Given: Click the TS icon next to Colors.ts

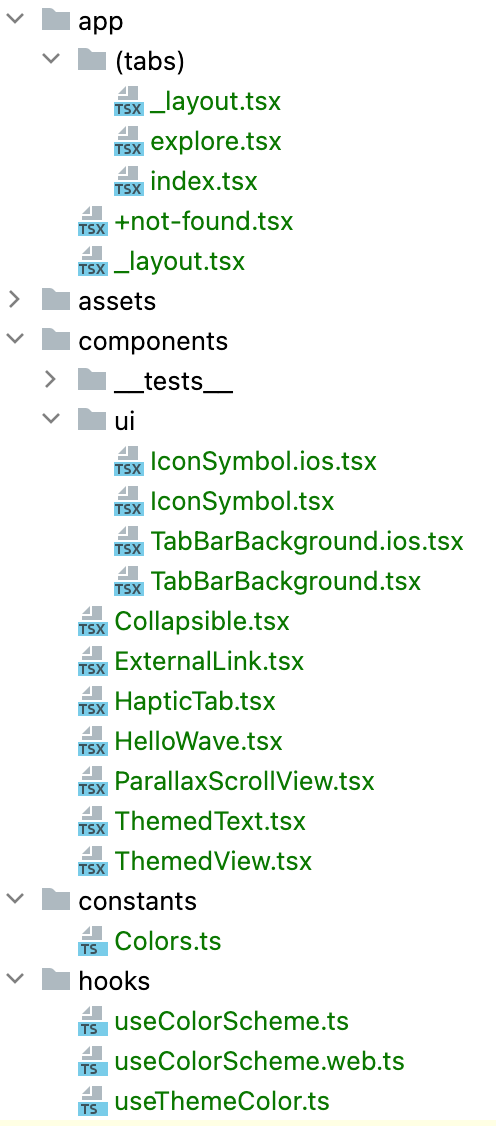Looking at the screenshot, I should coord(93,940).
